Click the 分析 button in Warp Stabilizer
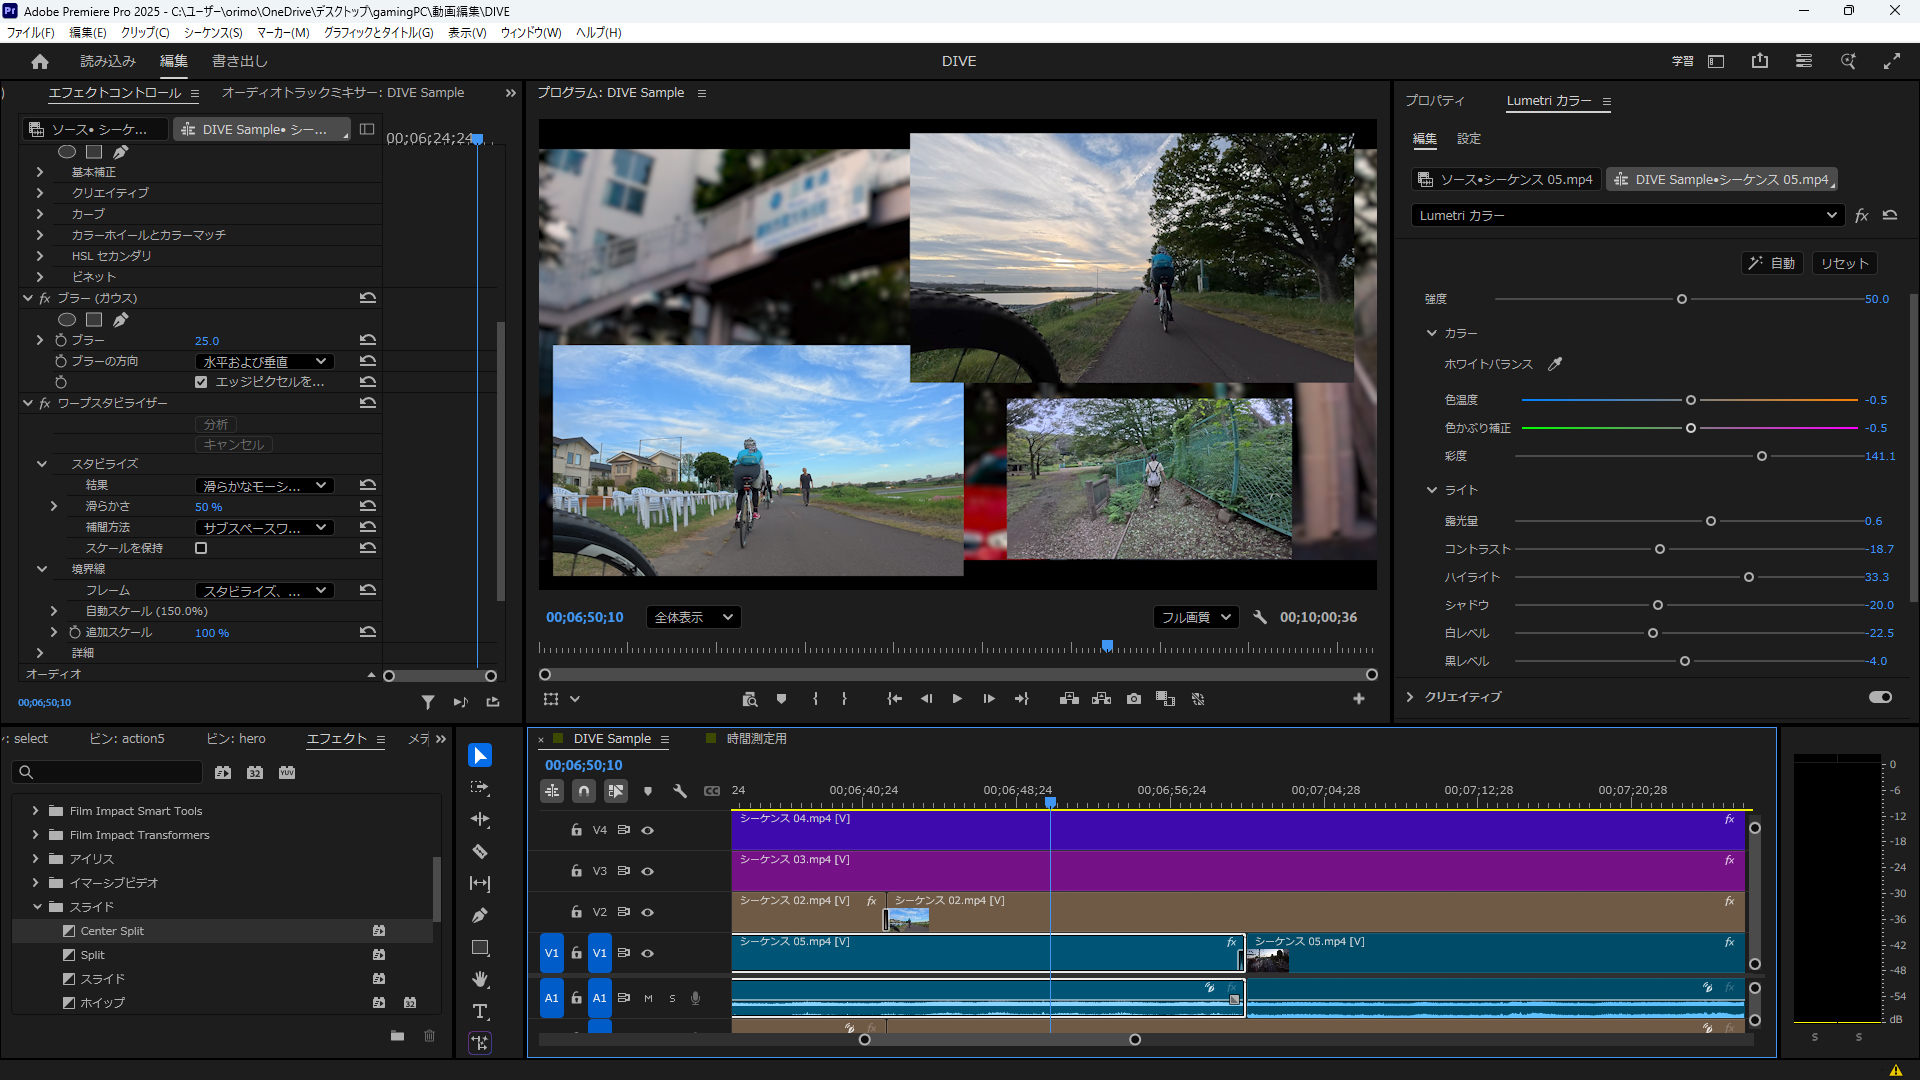This screenshot has height=1080, width=1920. (215, 424)
